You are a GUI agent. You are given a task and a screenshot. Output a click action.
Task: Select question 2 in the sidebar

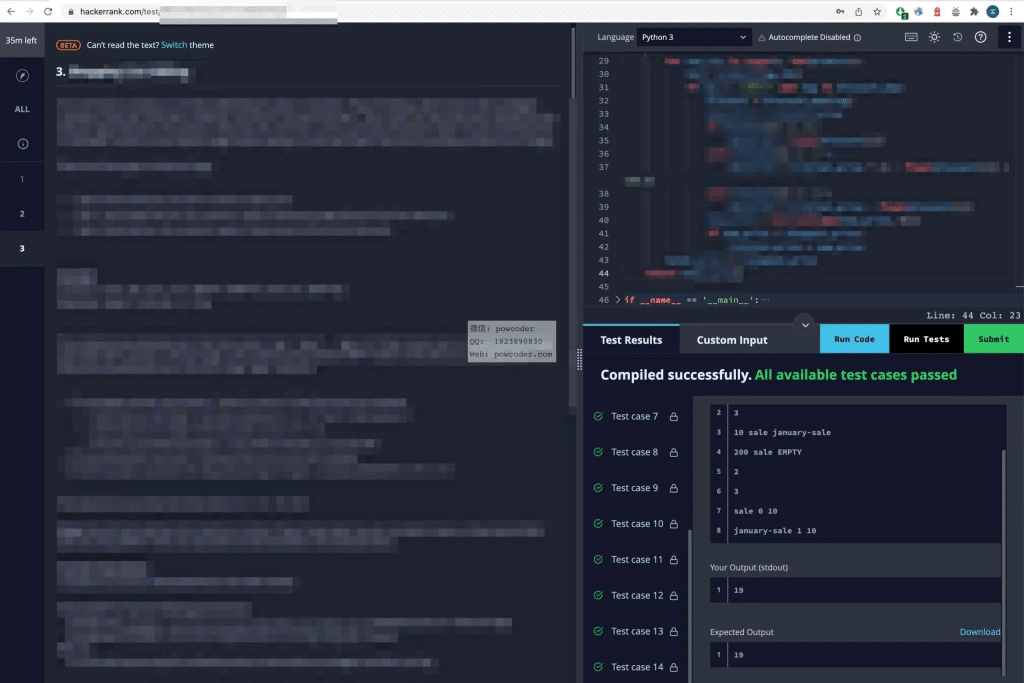[x=22, y=213]
